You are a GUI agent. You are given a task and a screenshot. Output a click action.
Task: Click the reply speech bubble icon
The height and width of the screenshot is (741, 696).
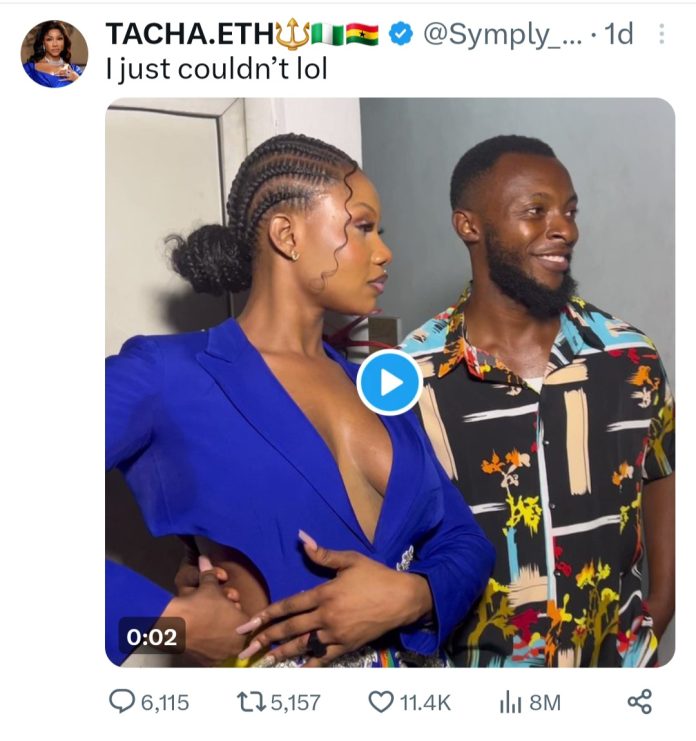tap(121, 702)
